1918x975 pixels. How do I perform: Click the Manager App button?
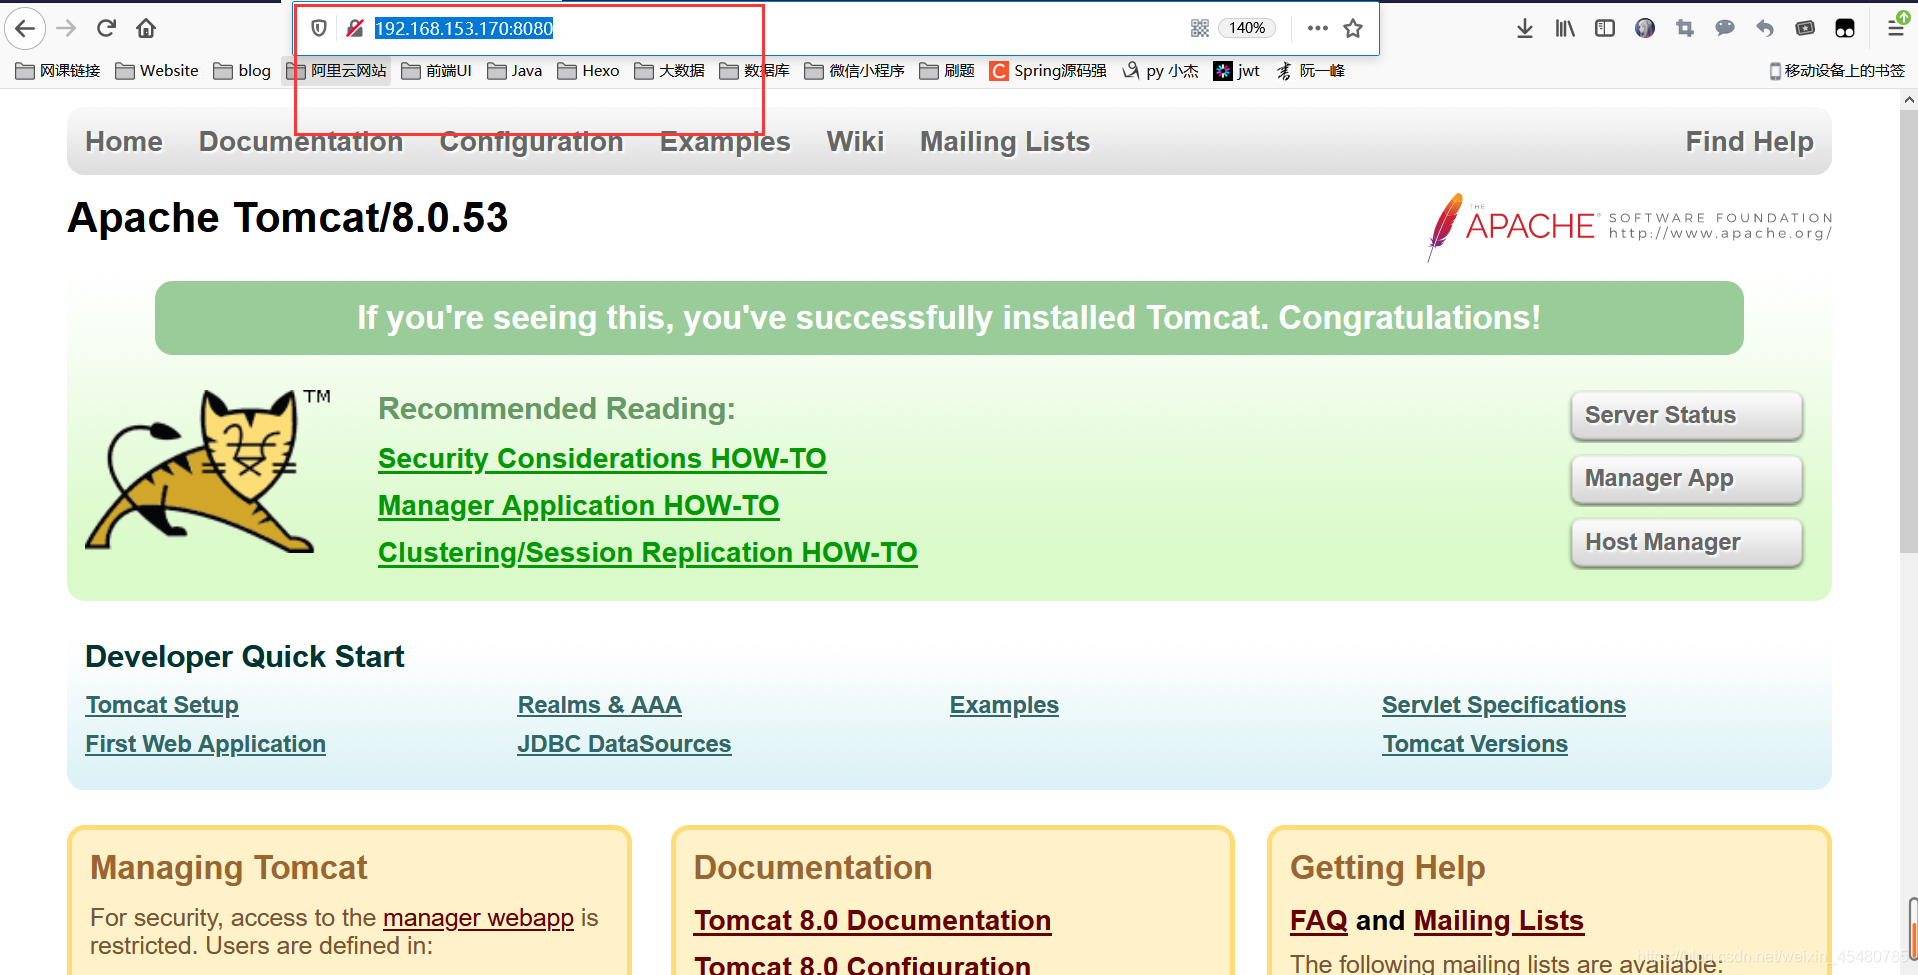pyautogui.click(x=1686, y=479)
